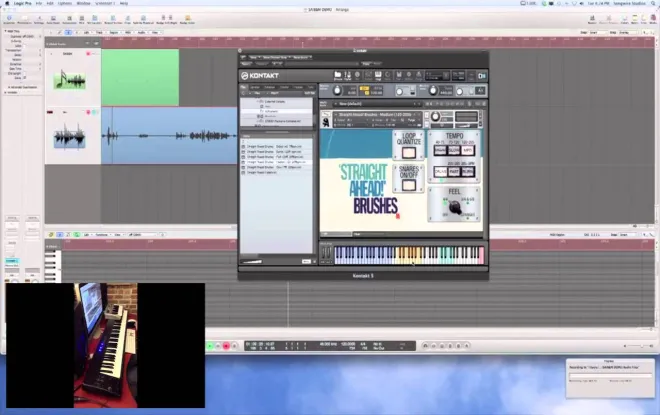The height and width of the screenshot is (415, 660).
Task: Click the Repeat Section toolbar icon
Action: coord(113,19)
